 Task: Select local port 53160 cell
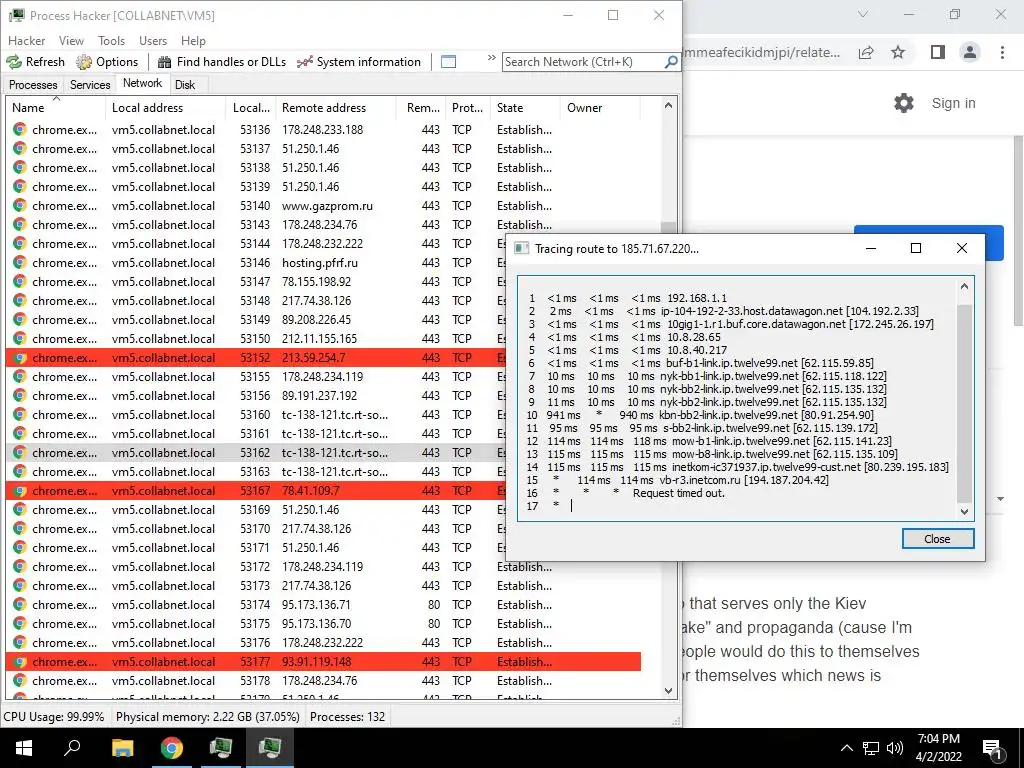click(255, 415)
